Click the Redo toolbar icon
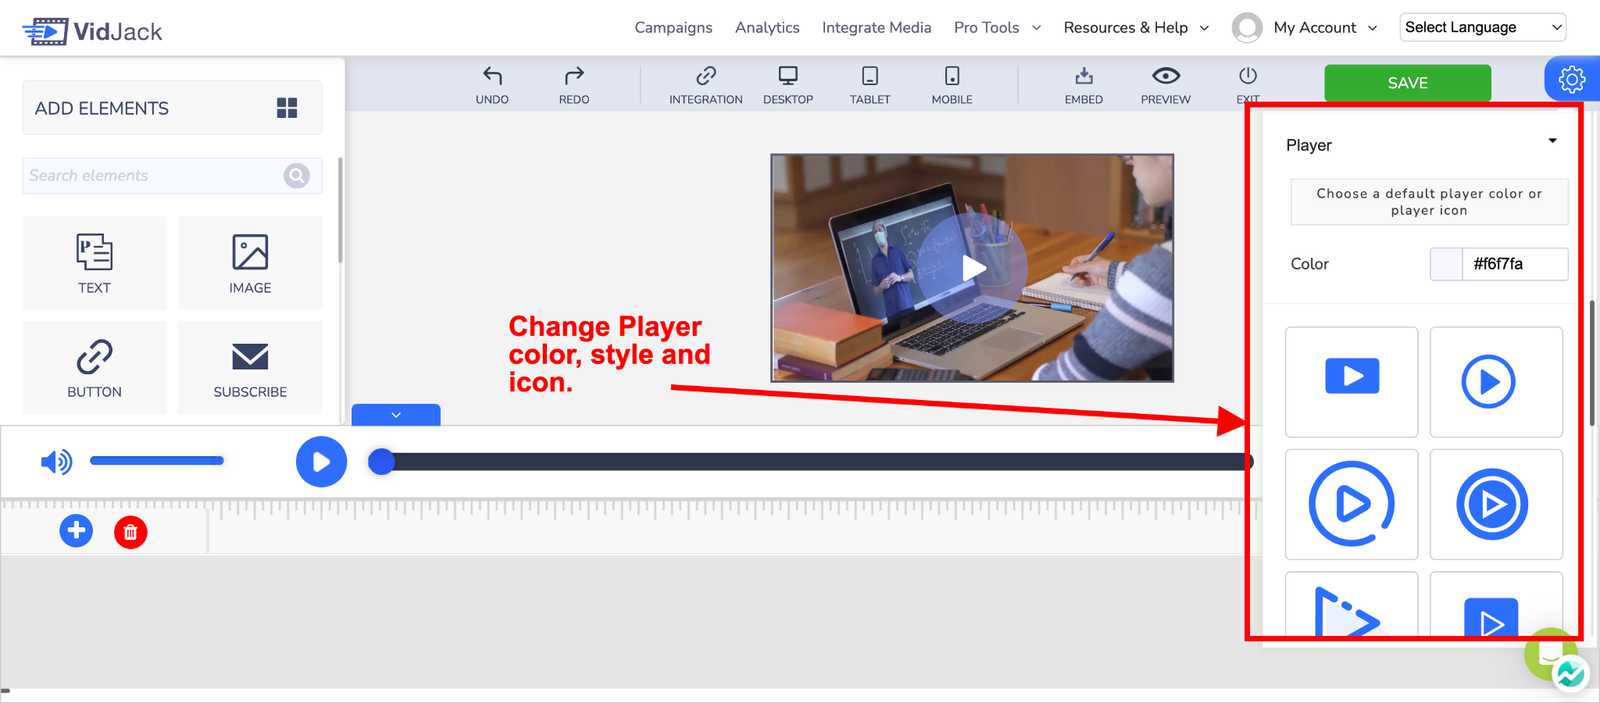 point(574,85)
